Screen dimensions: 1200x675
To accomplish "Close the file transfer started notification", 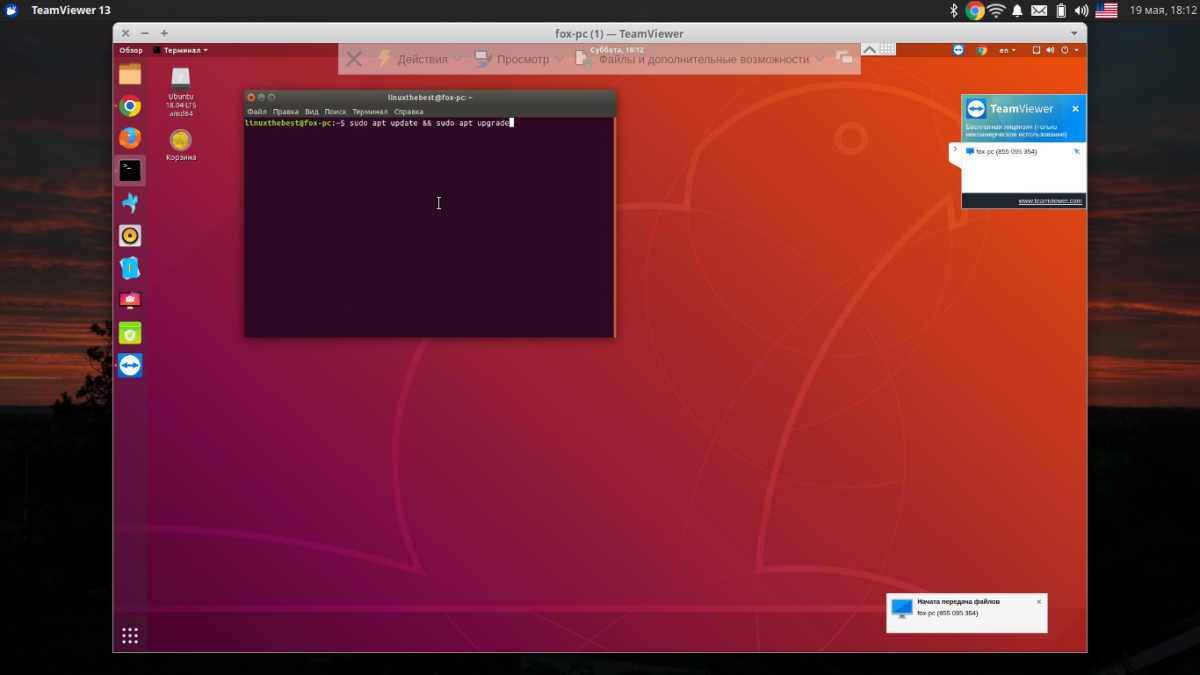I will pyautogui.click(x=1039, y=602).
